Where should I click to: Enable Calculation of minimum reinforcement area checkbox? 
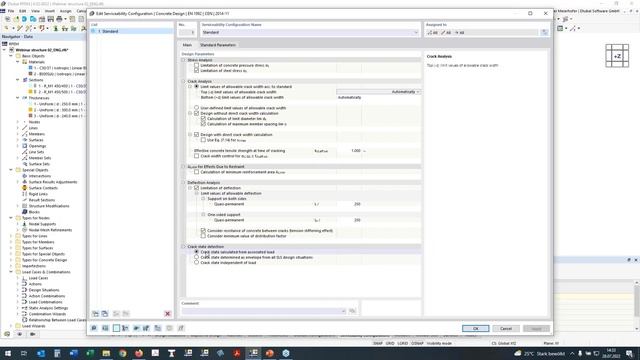click(196, 172)
